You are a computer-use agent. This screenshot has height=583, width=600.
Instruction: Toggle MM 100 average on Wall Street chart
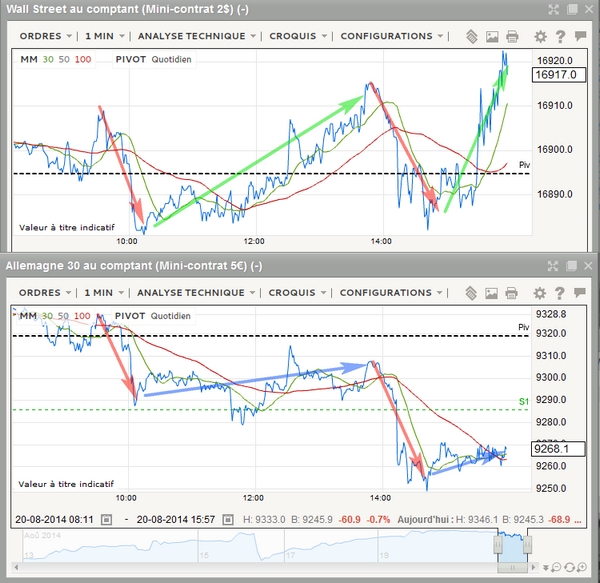[83, 59]
